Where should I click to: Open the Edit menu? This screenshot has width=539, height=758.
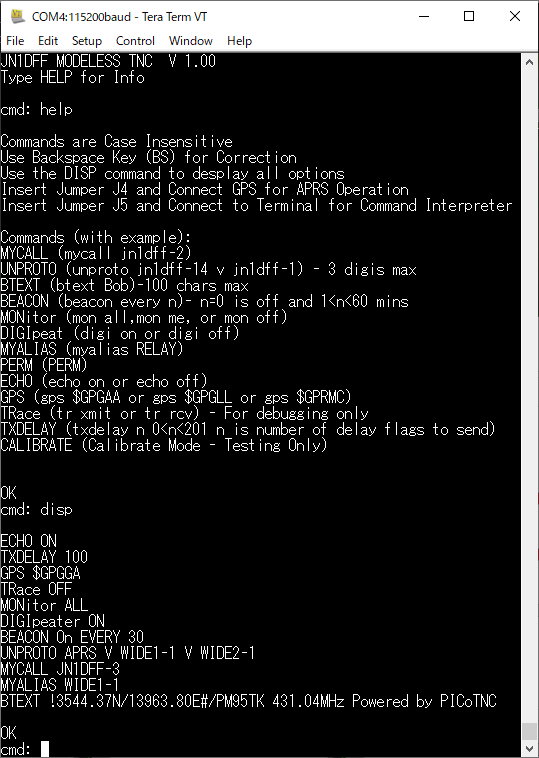point(48,41)
